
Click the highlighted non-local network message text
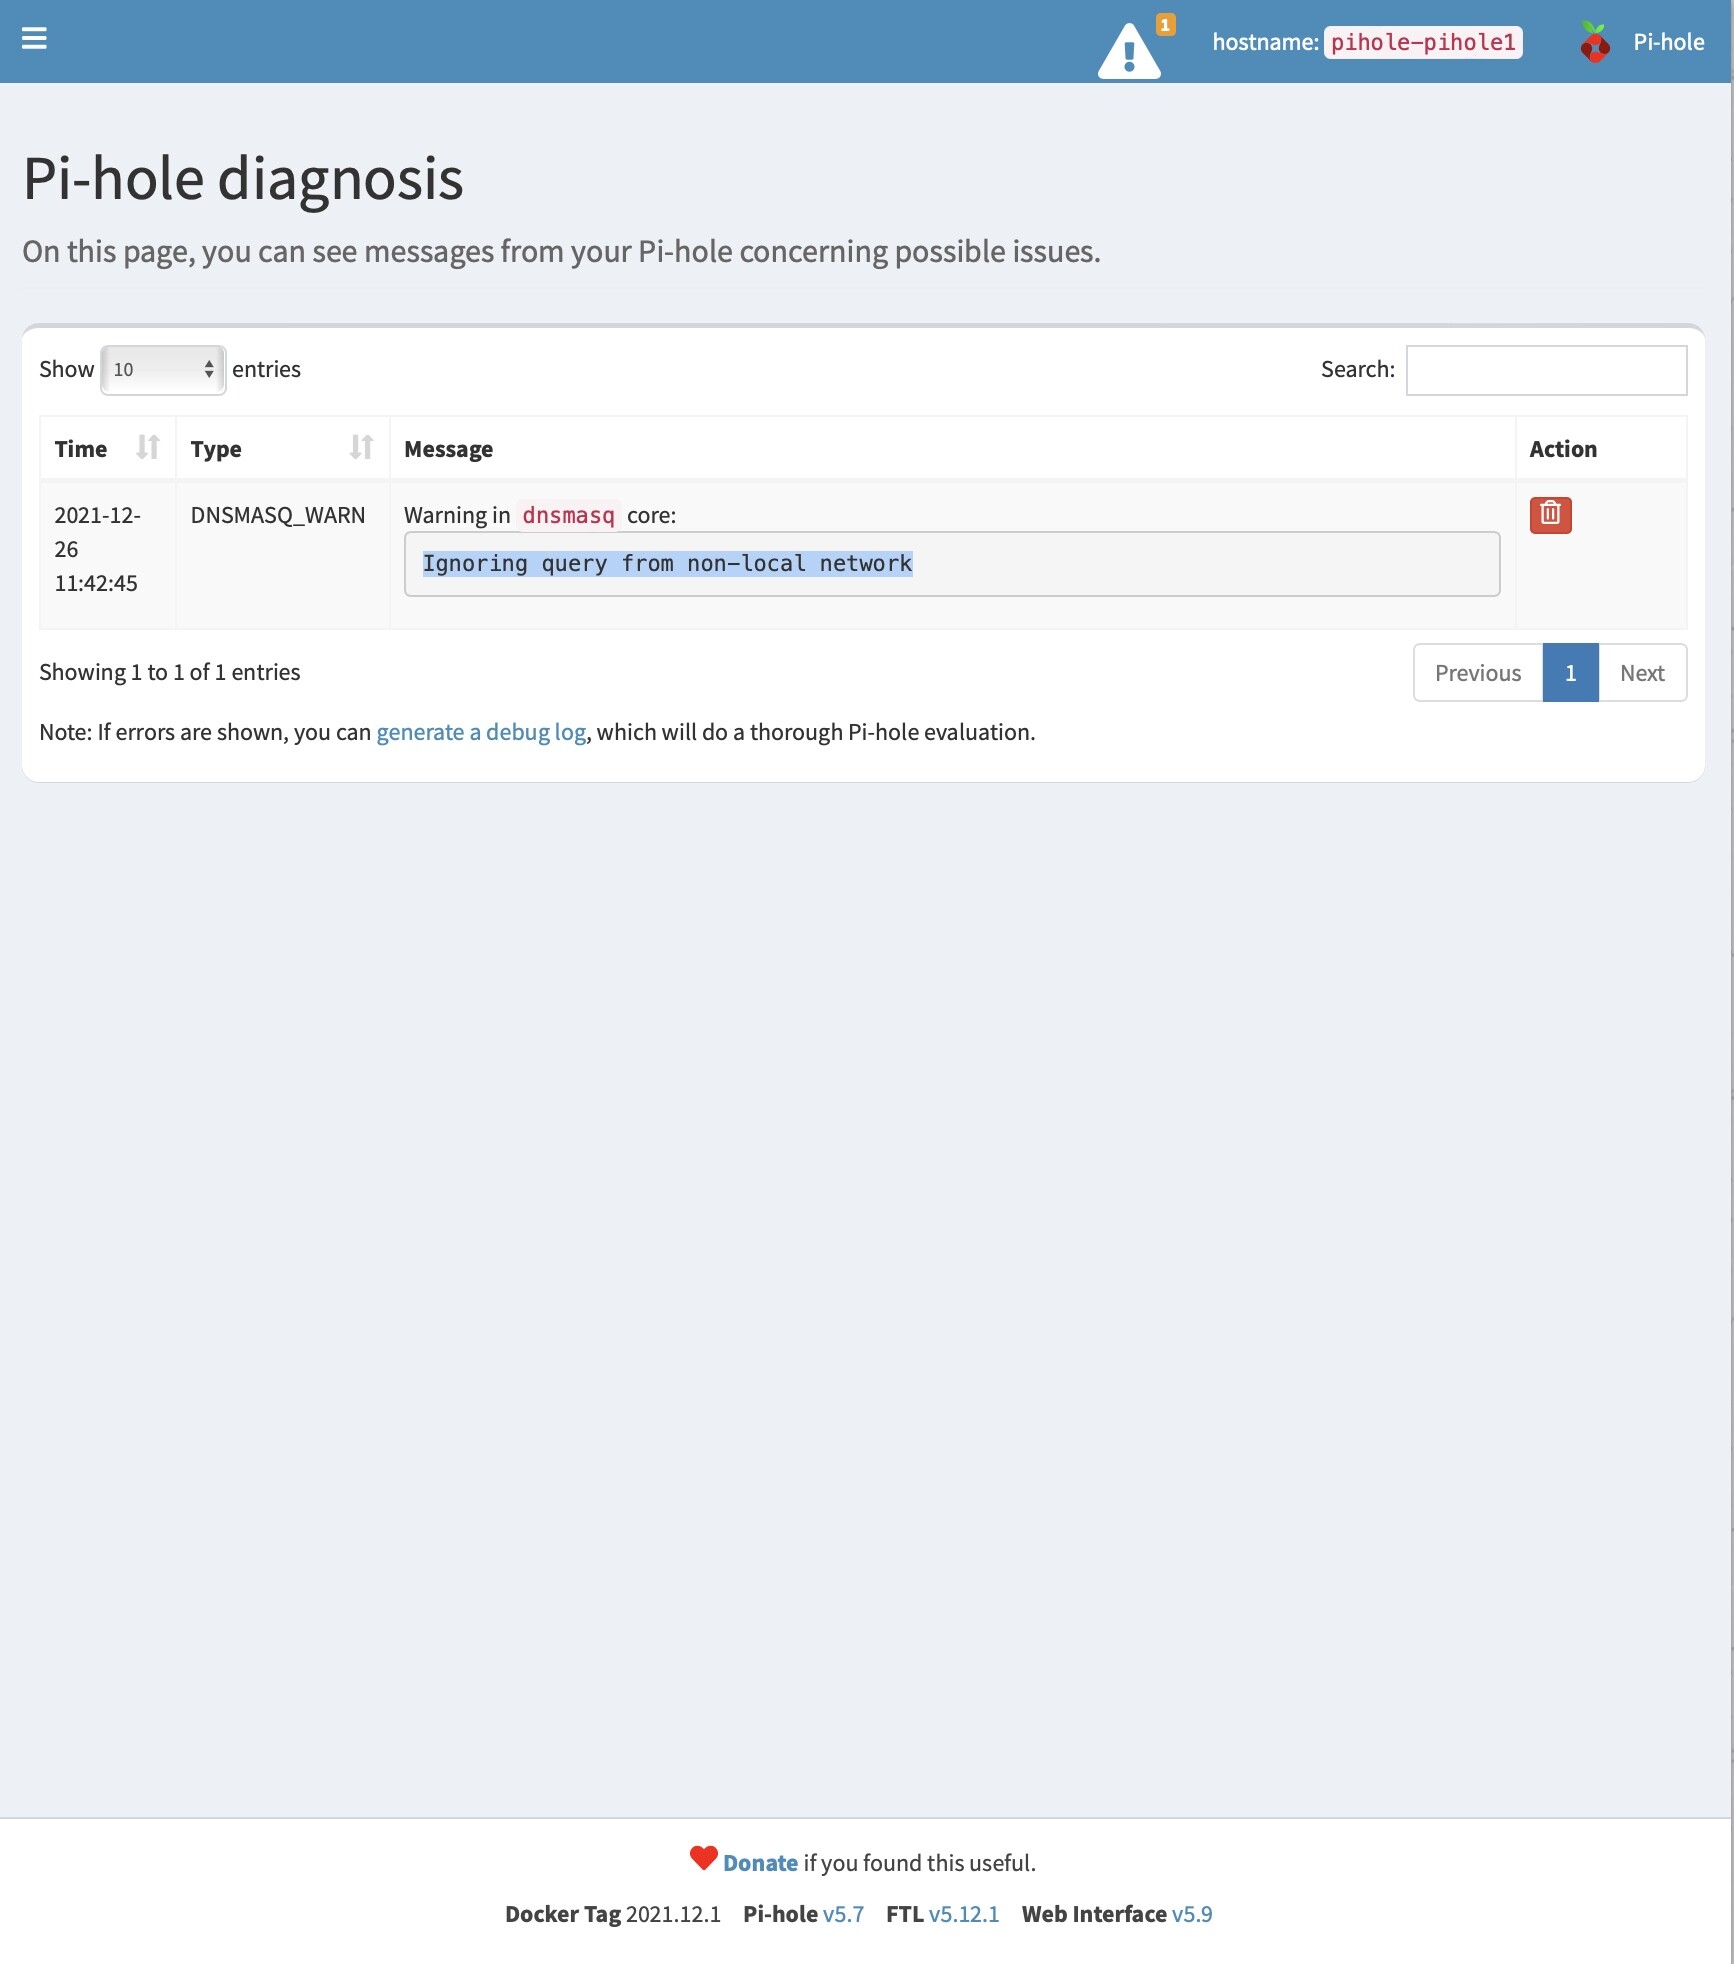pyautogui.click(x=667, y=564)
